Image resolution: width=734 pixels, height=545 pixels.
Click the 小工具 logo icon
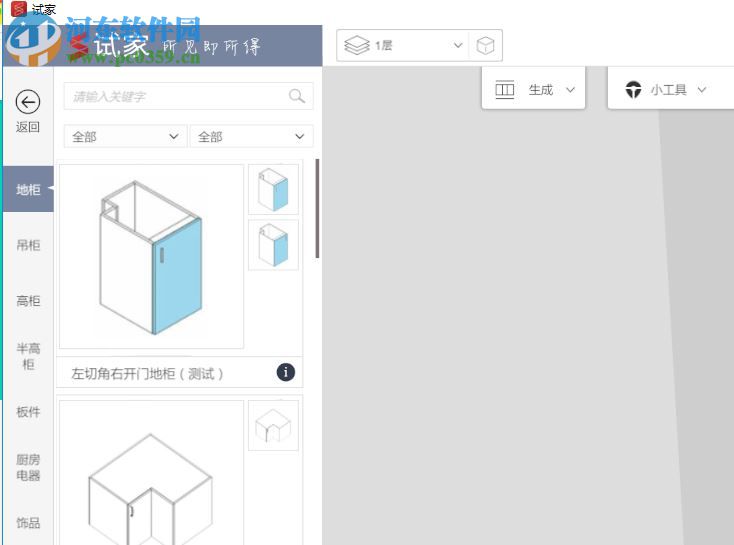633,89
